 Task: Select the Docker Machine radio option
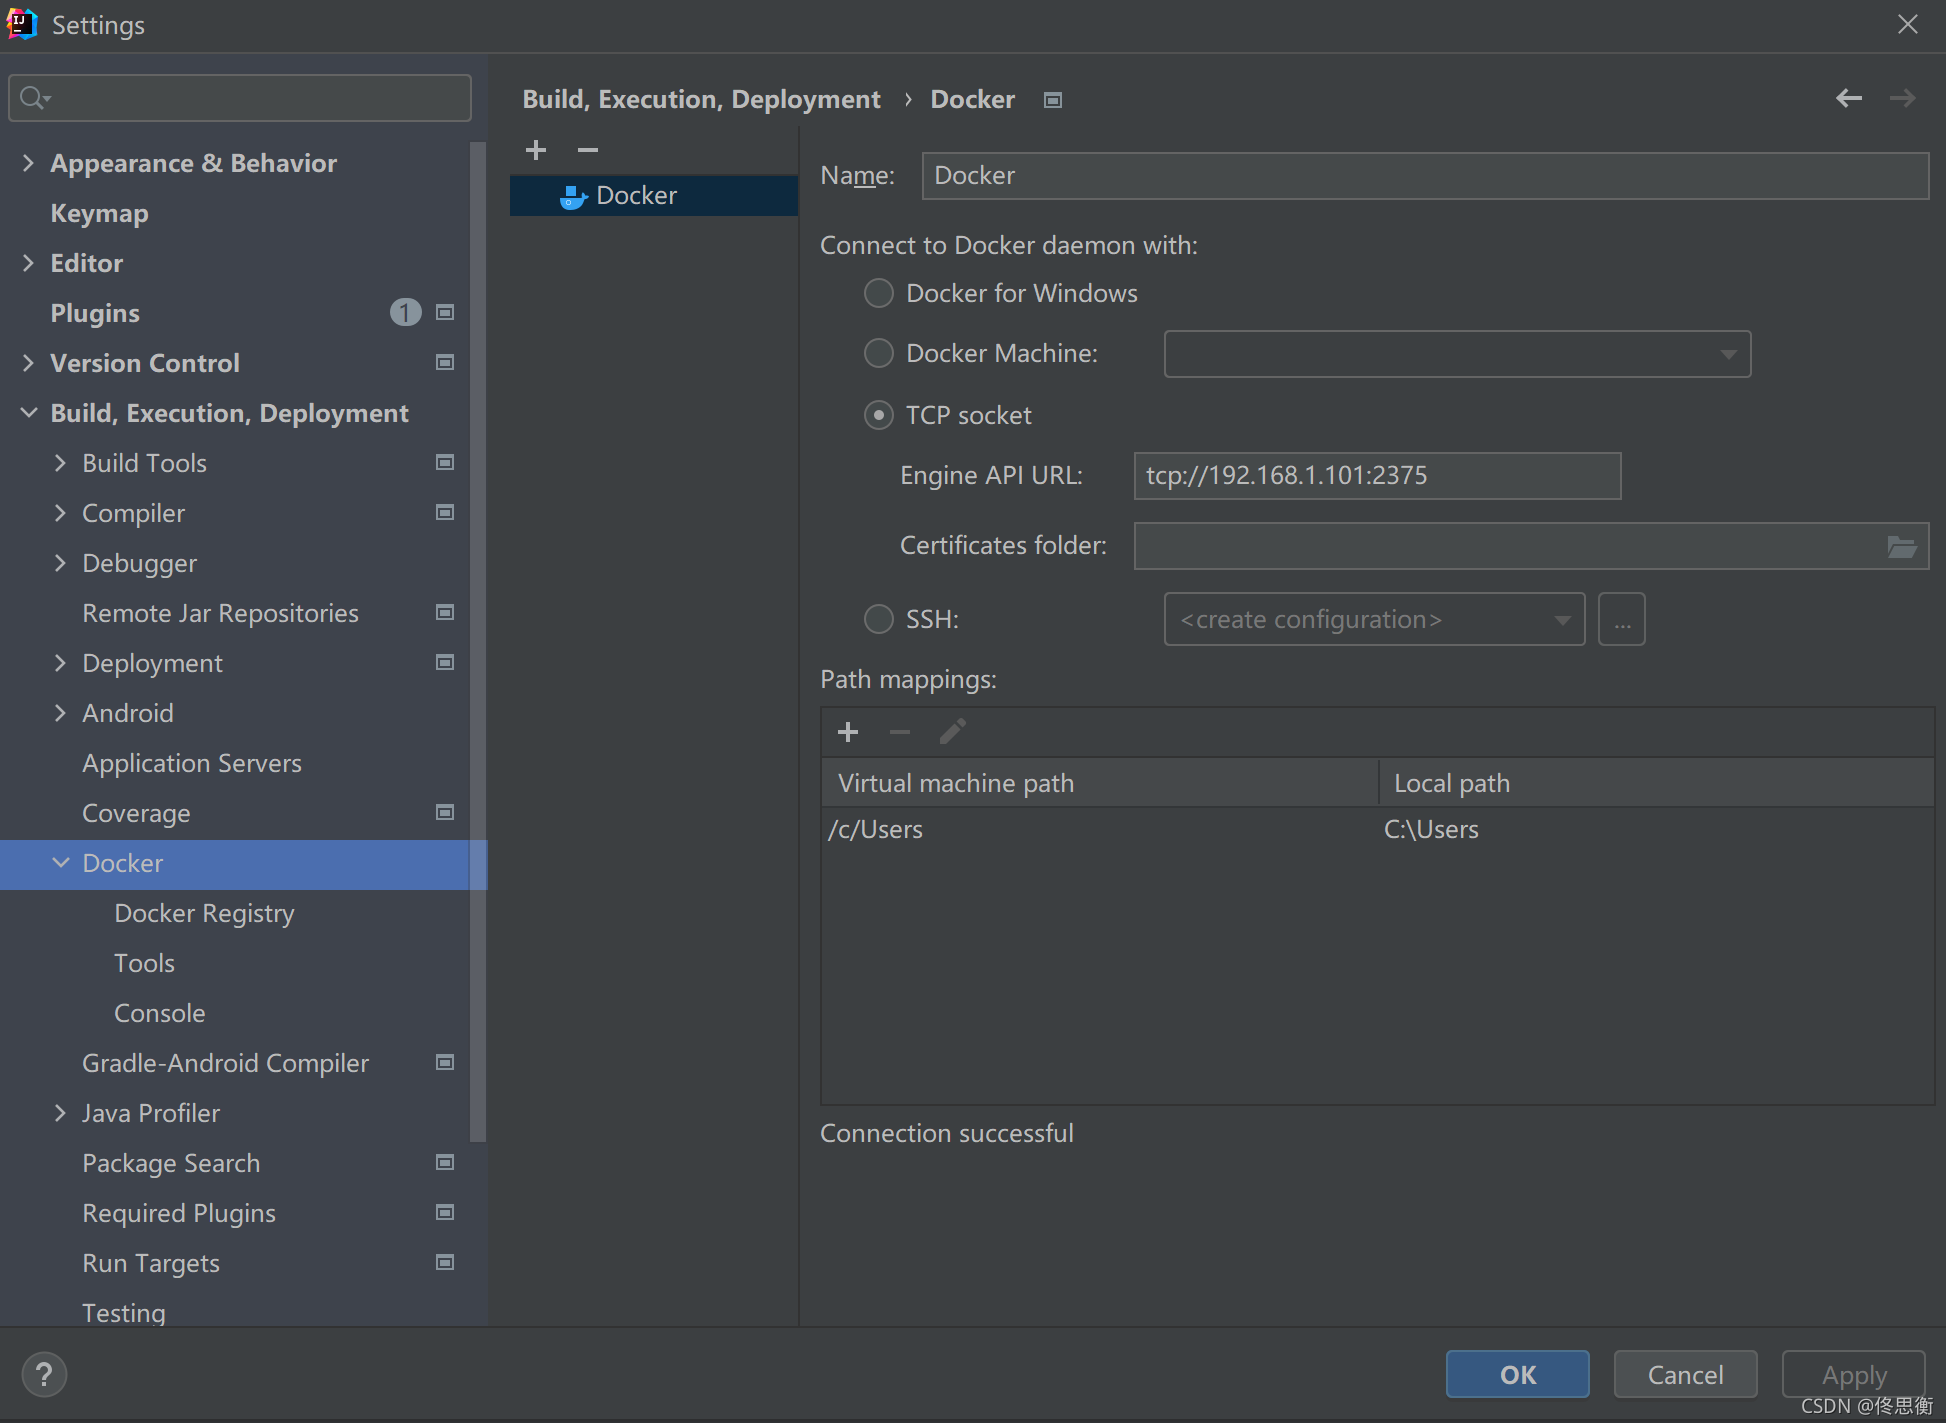pyautogui.click(x=879, y=354)
